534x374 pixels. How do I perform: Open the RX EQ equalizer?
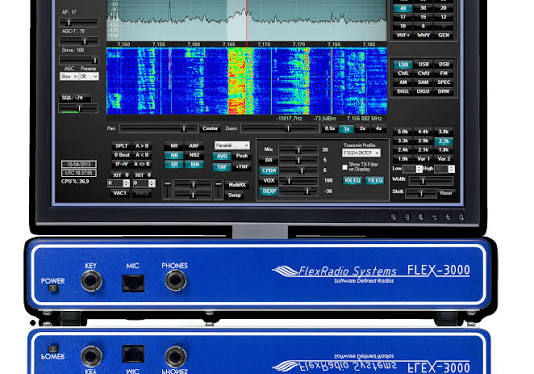352,181
